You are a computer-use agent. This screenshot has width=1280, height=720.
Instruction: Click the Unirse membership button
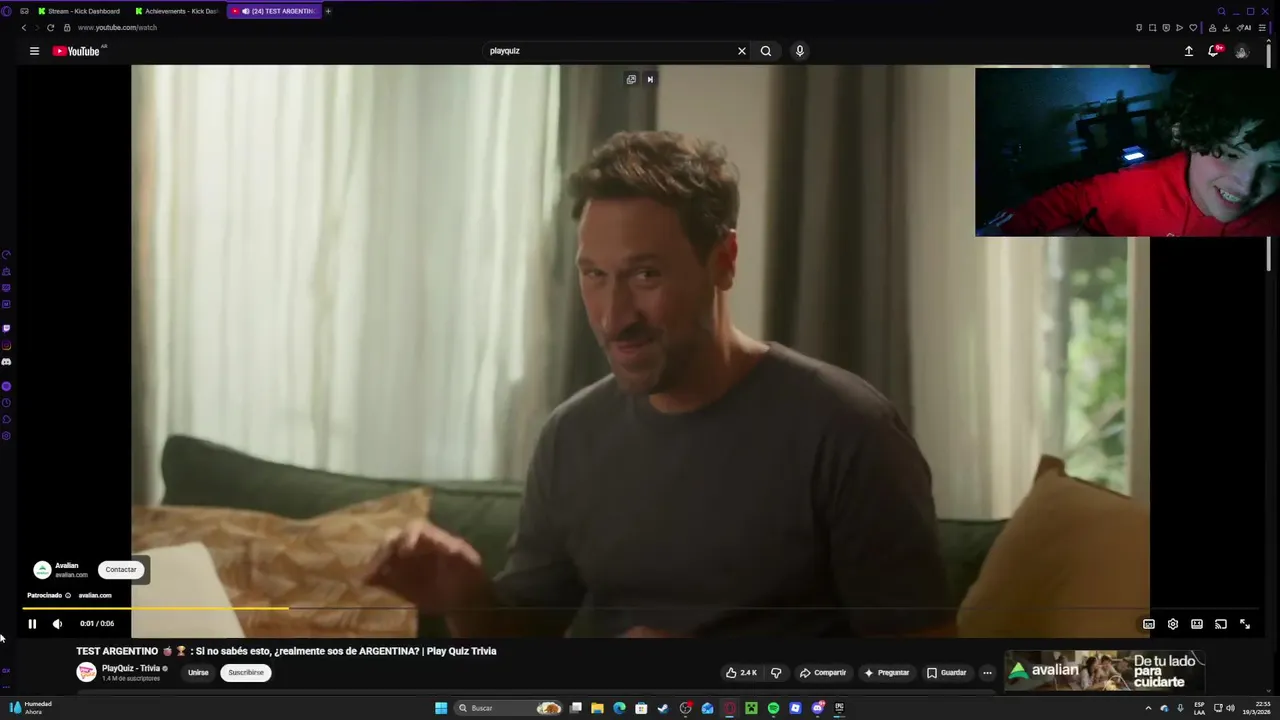[198, 673]
